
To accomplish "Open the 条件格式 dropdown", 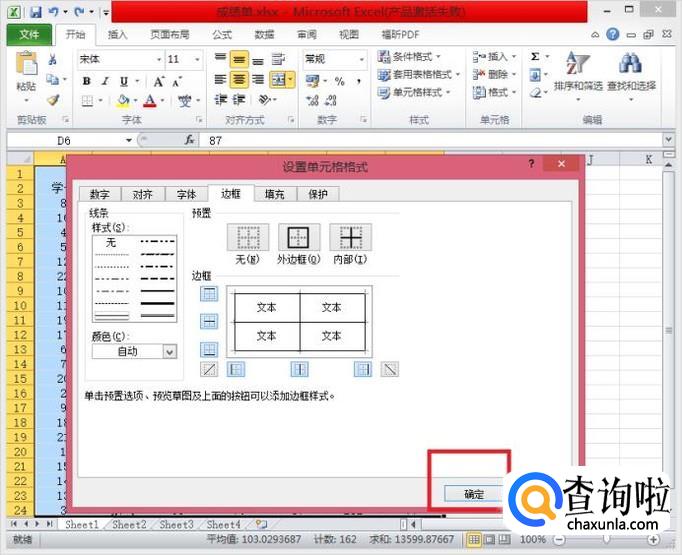I will [x=410, y=56].
